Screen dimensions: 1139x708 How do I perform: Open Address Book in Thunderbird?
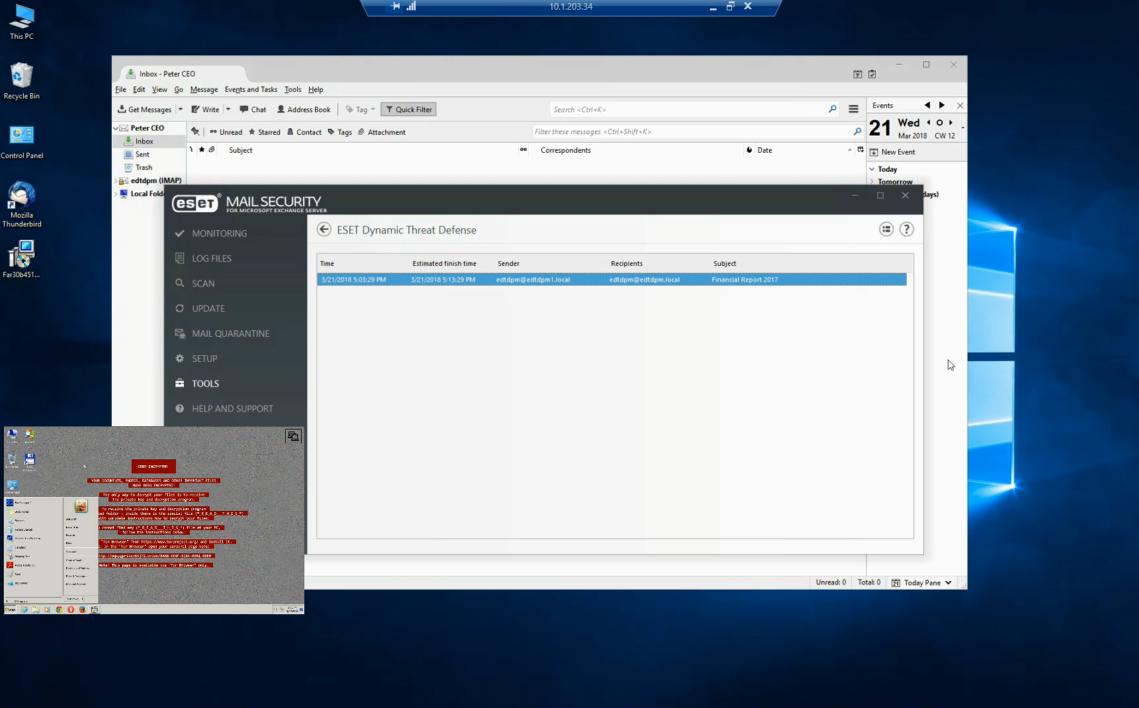coord(303,110)
